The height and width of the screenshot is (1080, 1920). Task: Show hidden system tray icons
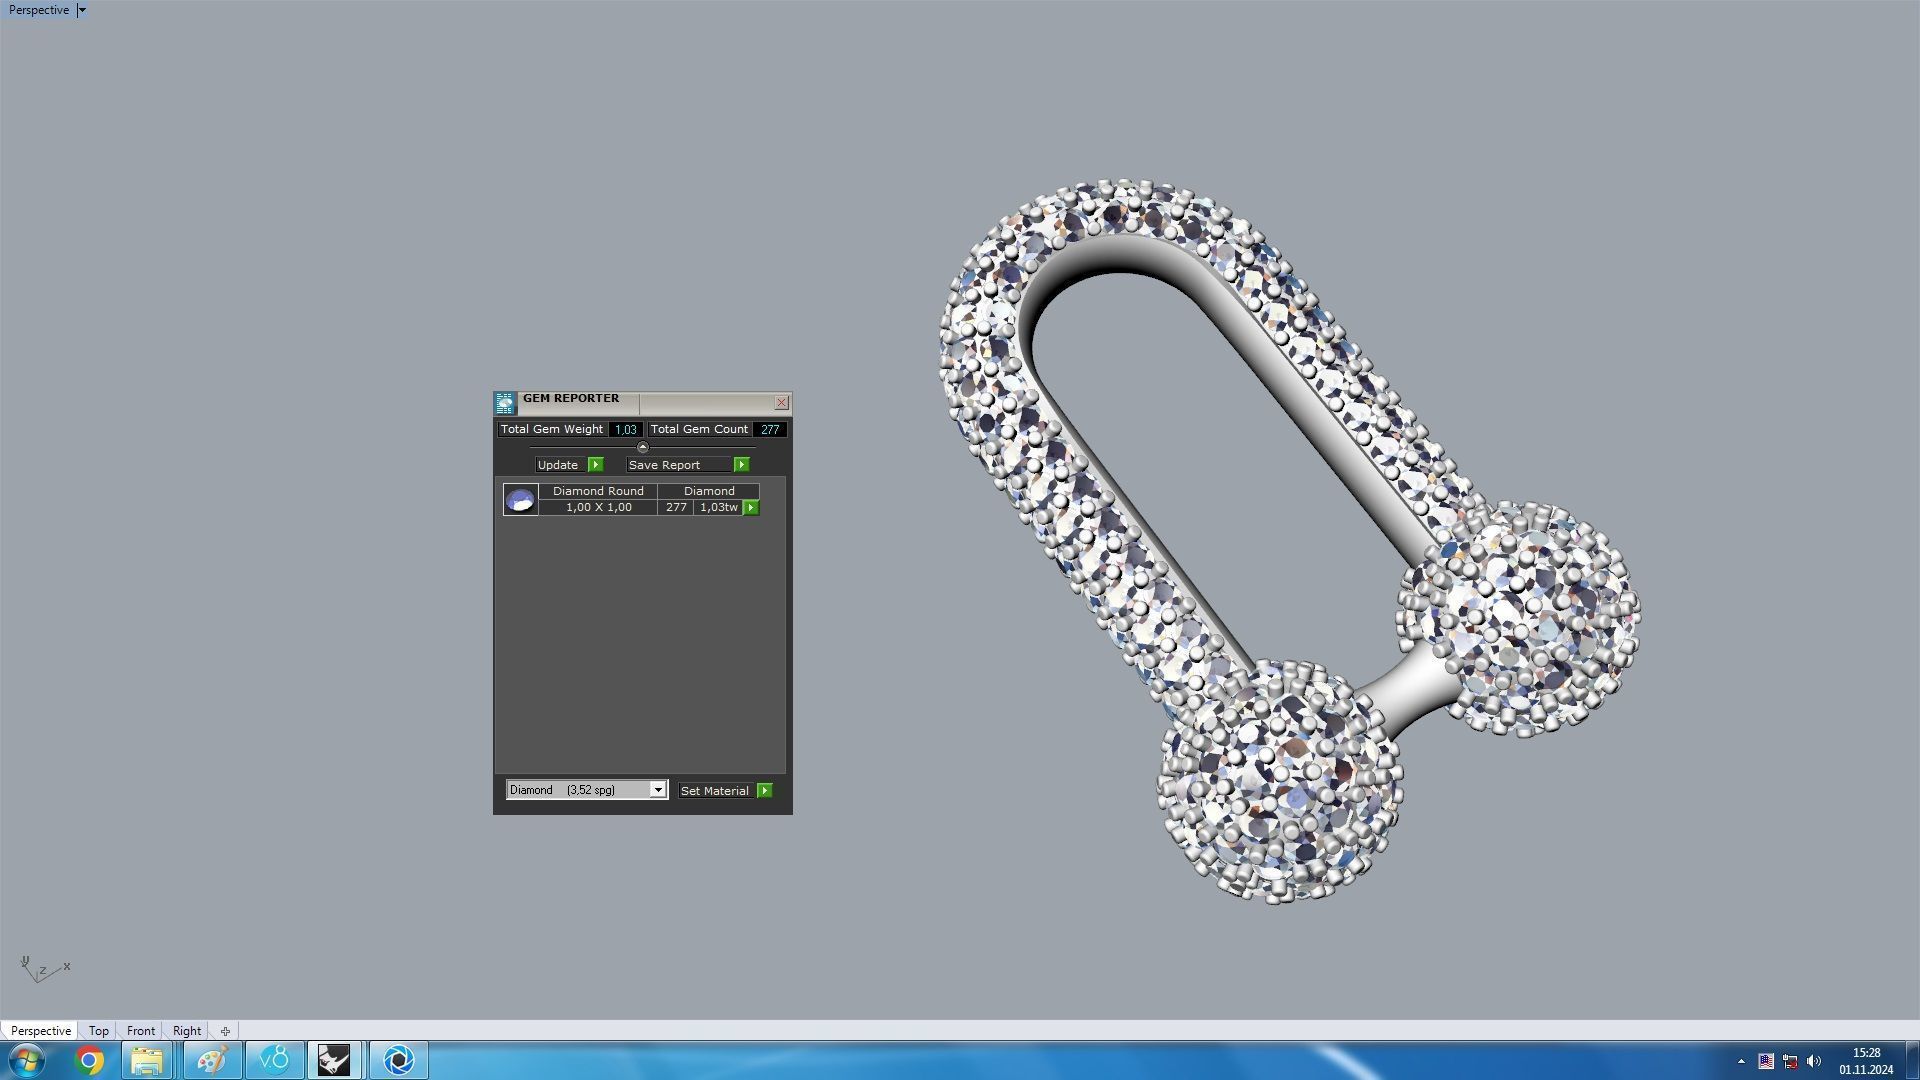(1741, 1061)
